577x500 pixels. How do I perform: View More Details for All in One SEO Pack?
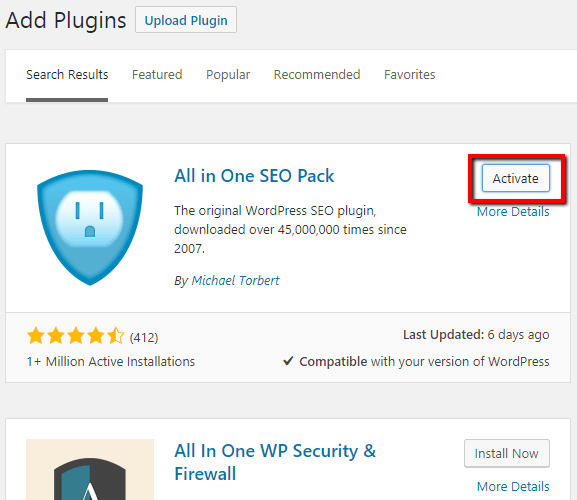[x=513, y=212]
